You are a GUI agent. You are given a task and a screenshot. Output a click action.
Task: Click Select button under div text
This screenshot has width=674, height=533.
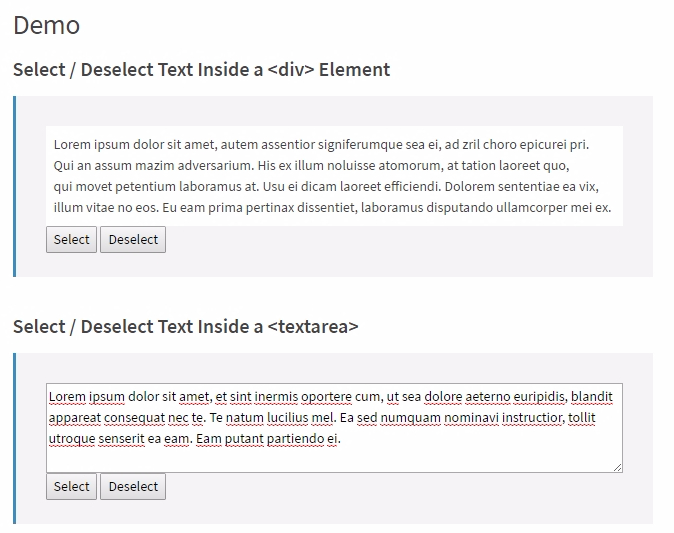tap(71, 239)
